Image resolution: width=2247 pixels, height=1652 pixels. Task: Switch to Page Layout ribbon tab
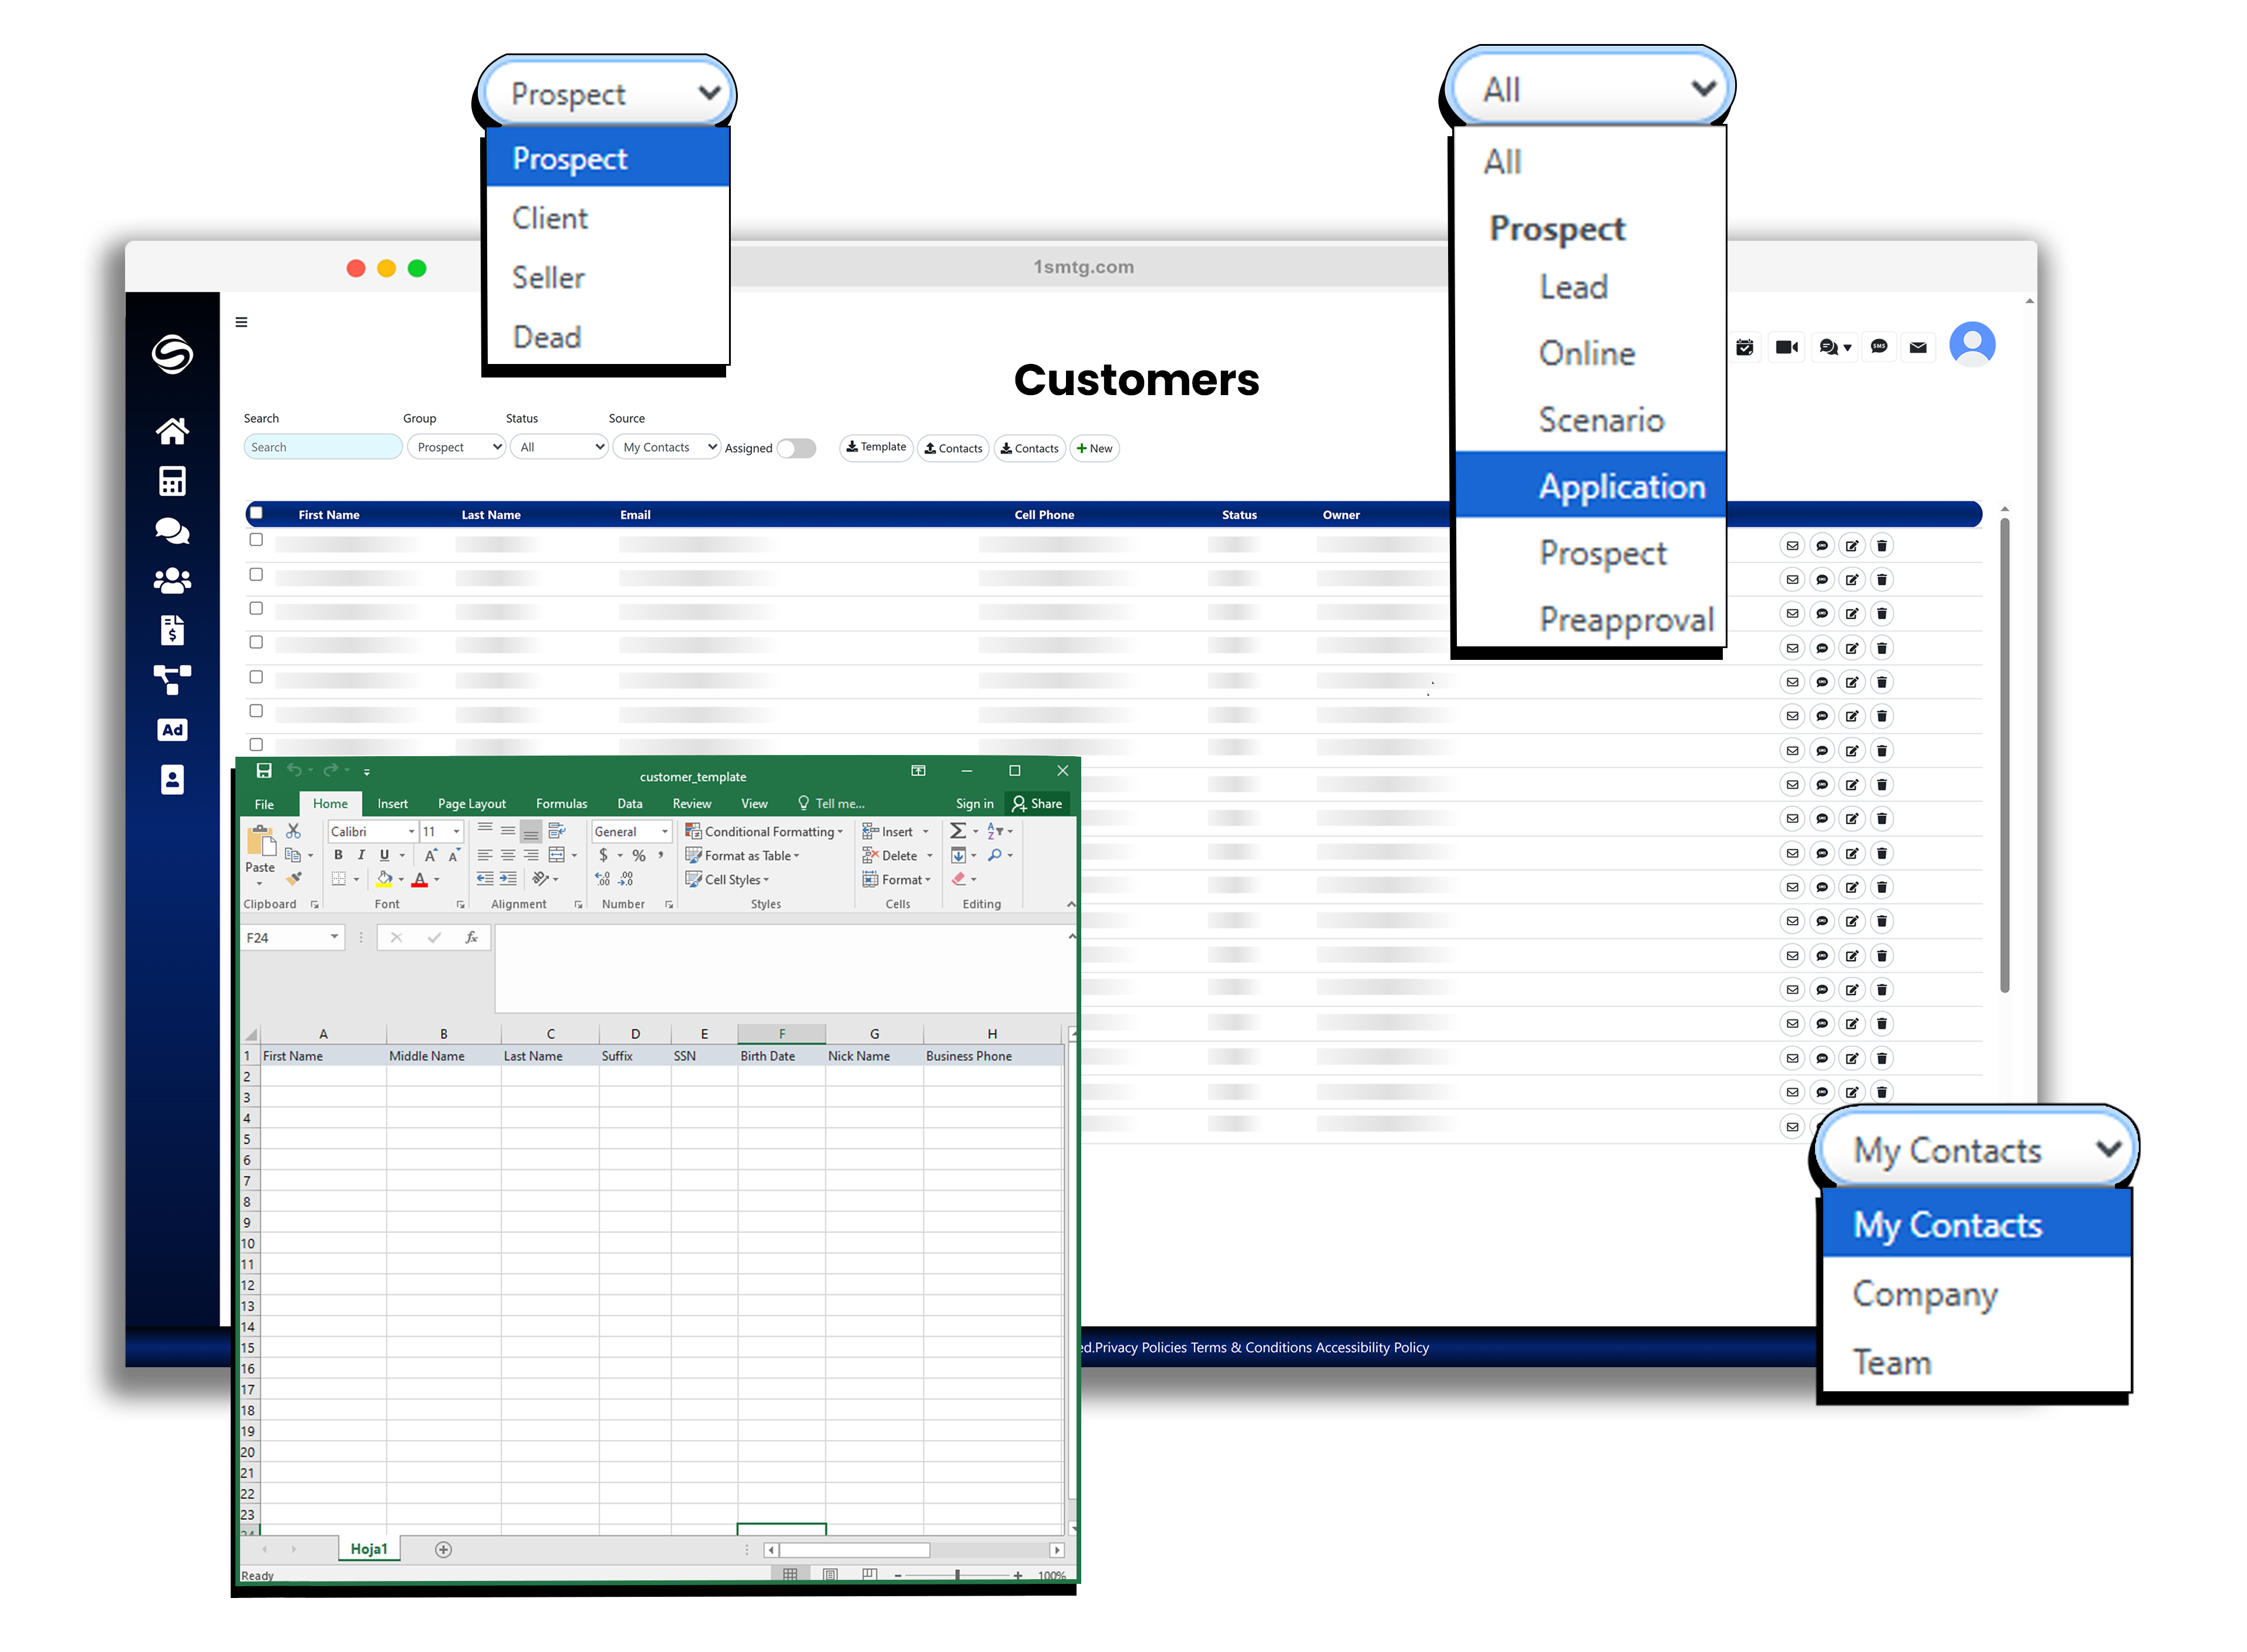click(471, 803)
